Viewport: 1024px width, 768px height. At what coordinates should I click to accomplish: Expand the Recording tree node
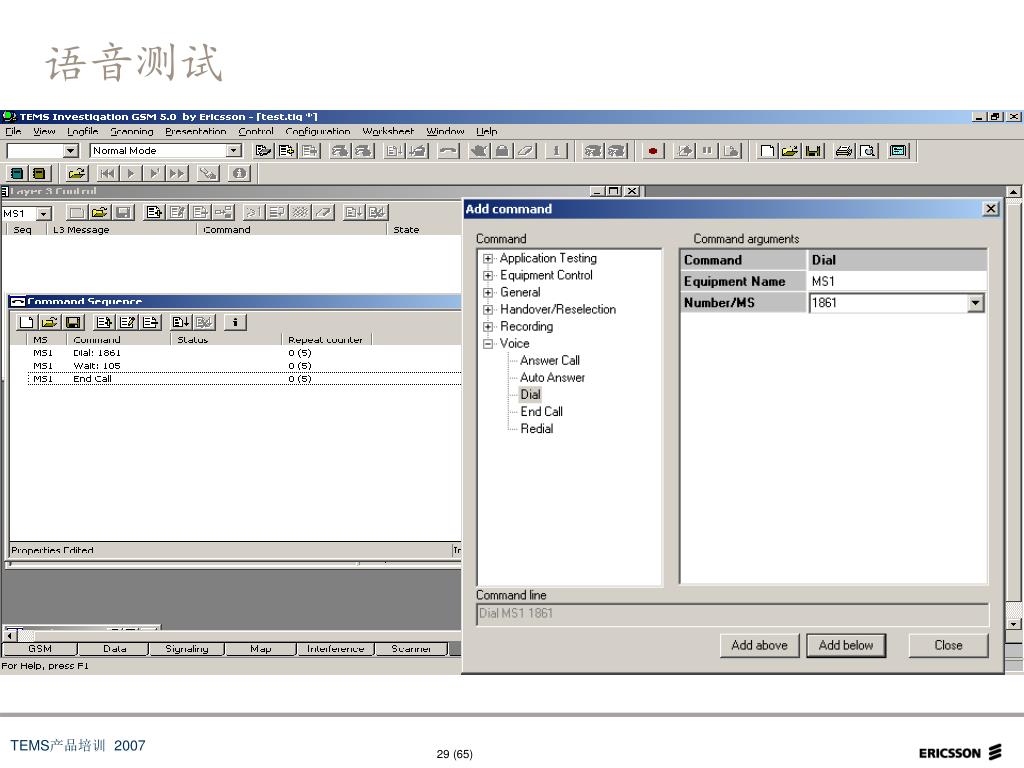[488, 327]
